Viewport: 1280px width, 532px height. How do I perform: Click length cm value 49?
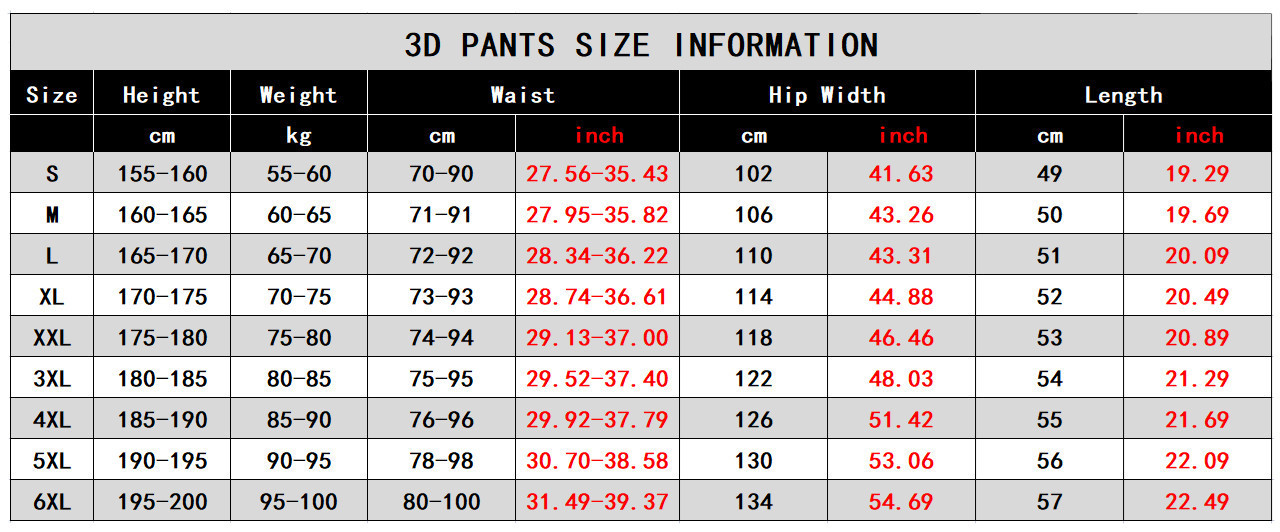1049,174
